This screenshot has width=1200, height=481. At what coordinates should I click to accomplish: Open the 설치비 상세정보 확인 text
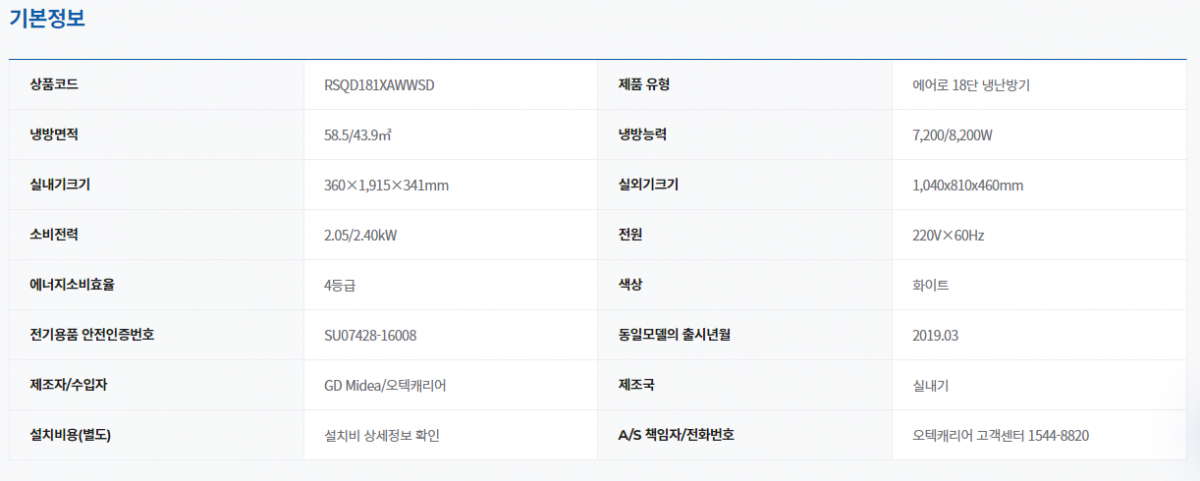382,435
